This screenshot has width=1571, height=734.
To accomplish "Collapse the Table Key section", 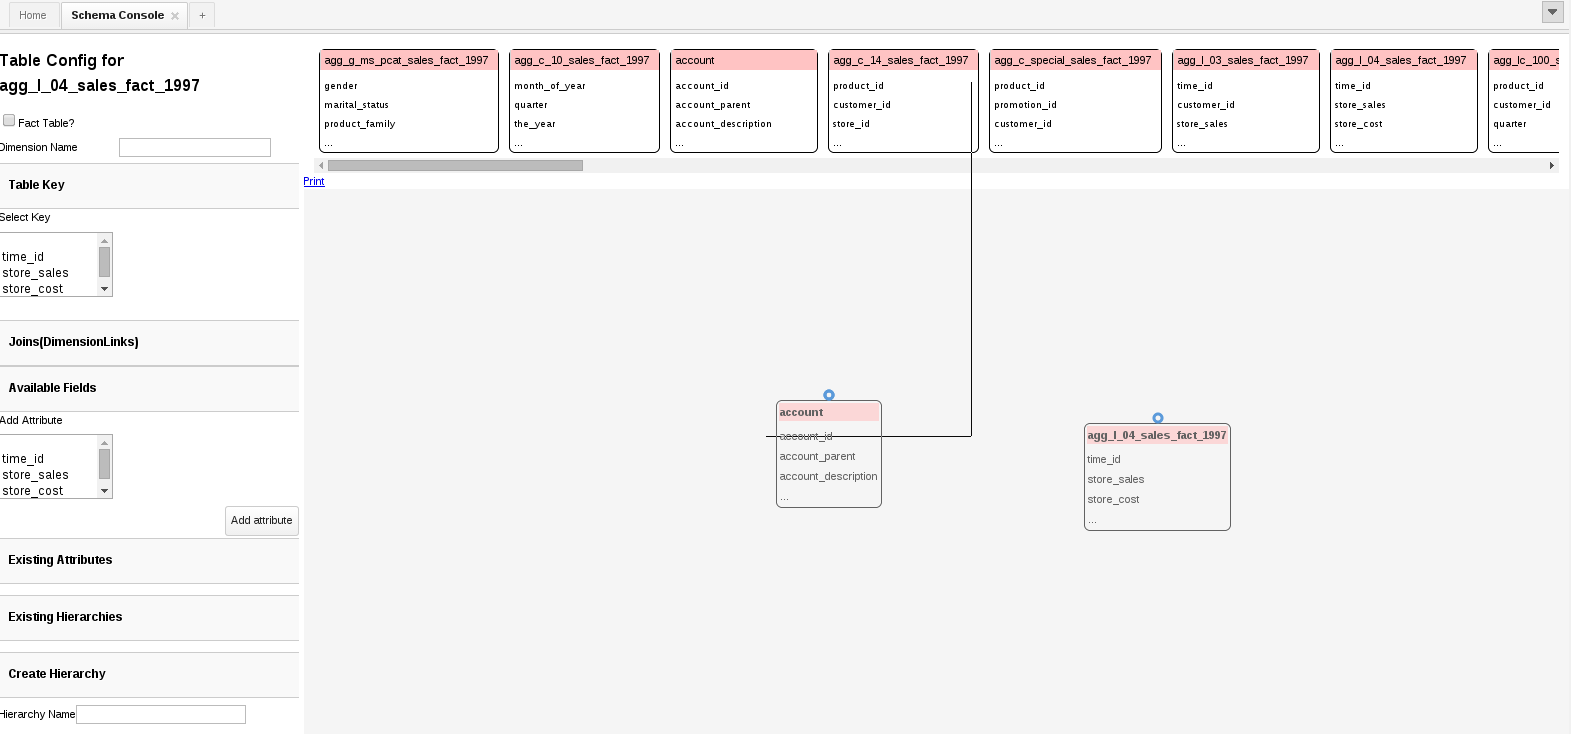I will tap(150, 185).
